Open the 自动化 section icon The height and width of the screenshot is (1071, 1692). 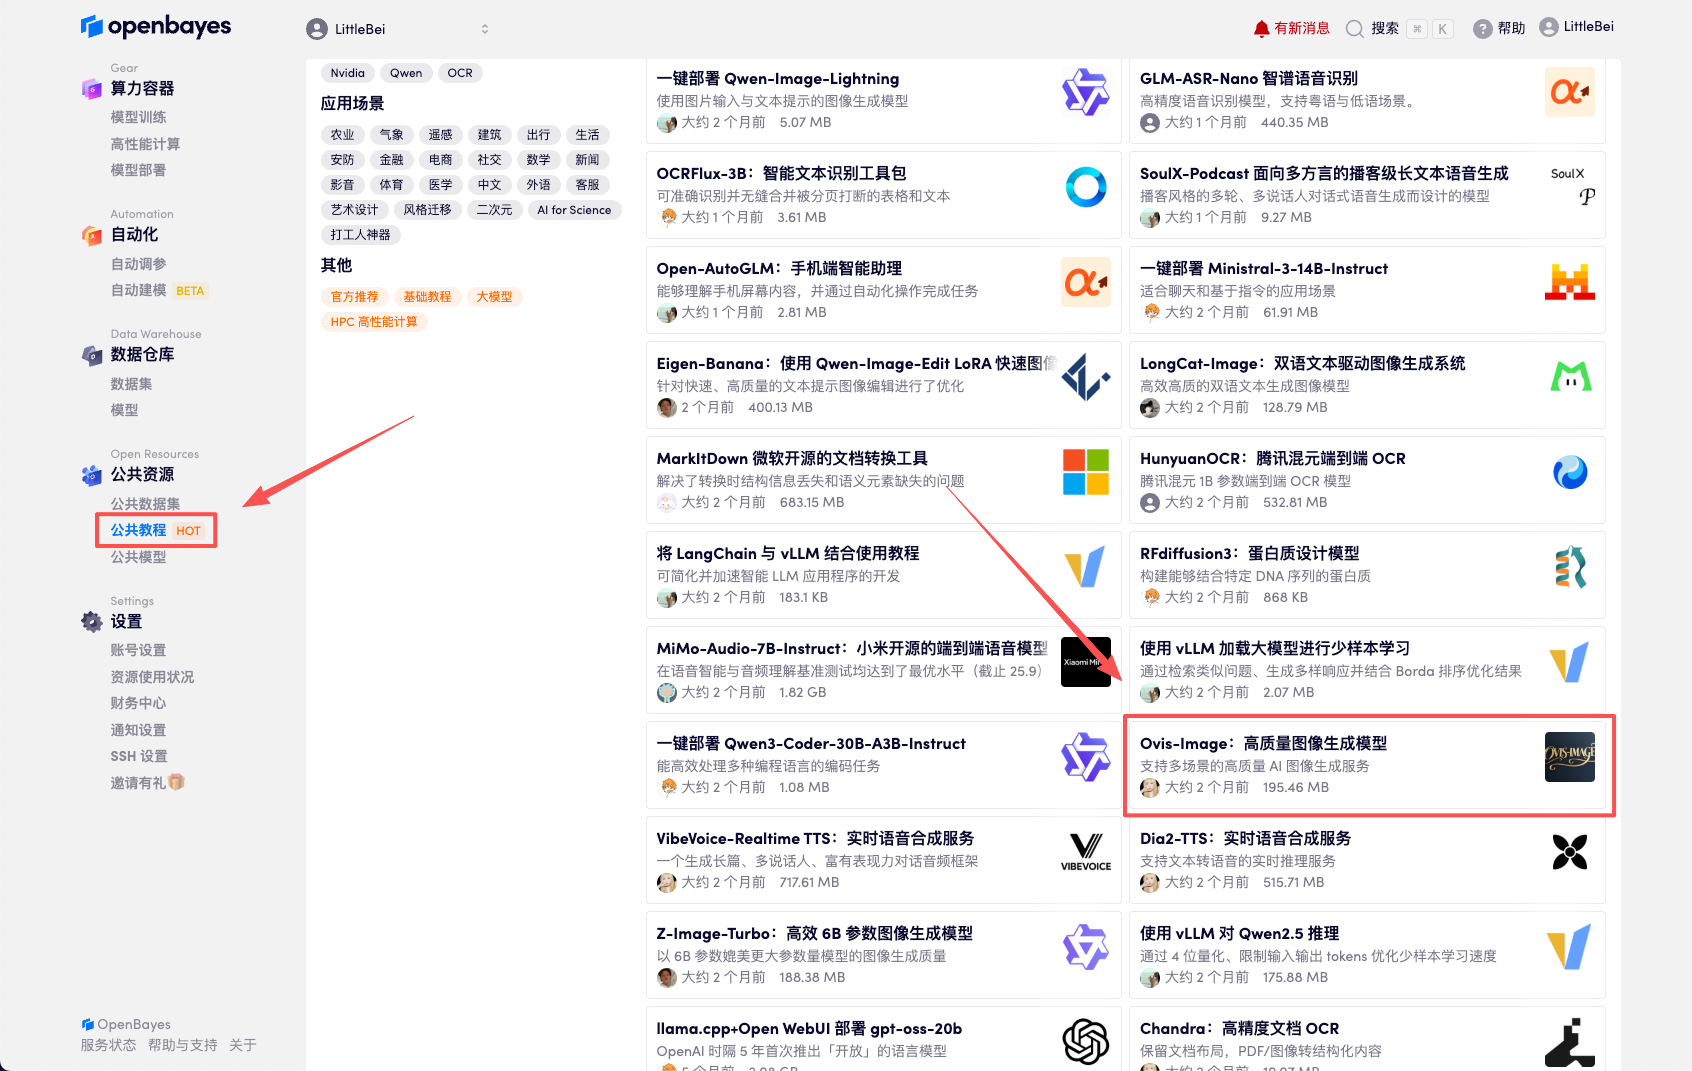pyautogui.click(x=92, y=235)
